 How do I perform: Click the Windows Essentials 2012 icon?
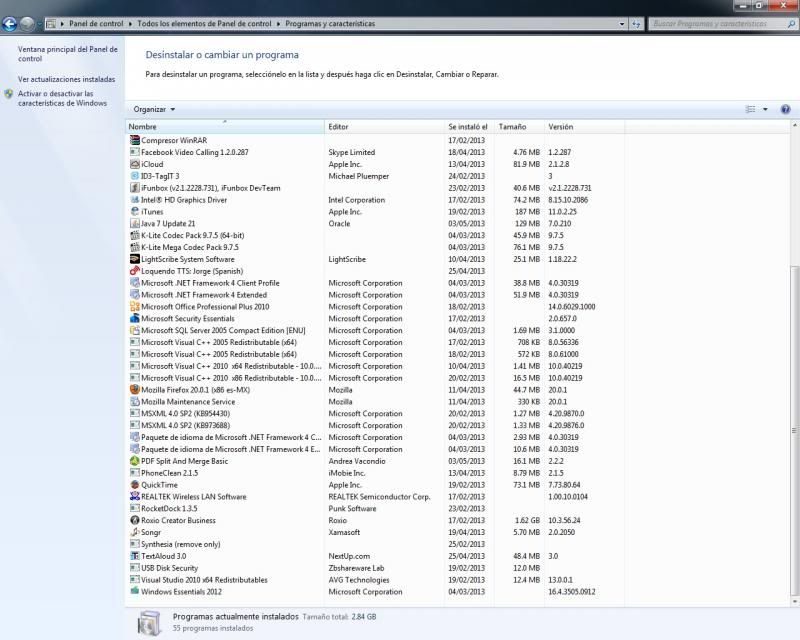point(135,591)
